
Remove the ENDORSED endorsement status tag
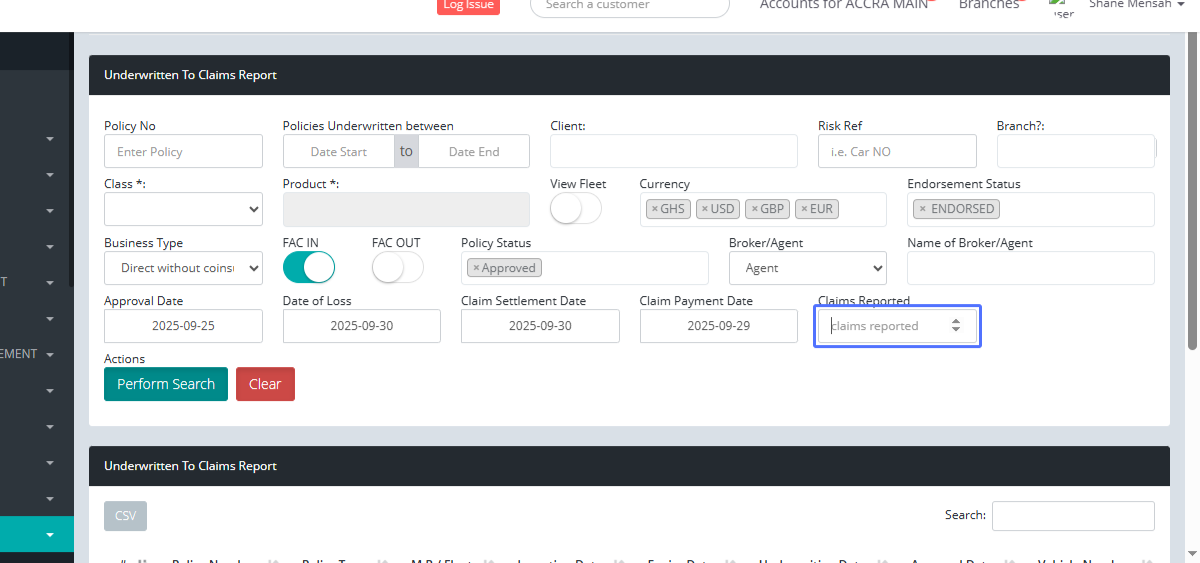pos(922,209)
